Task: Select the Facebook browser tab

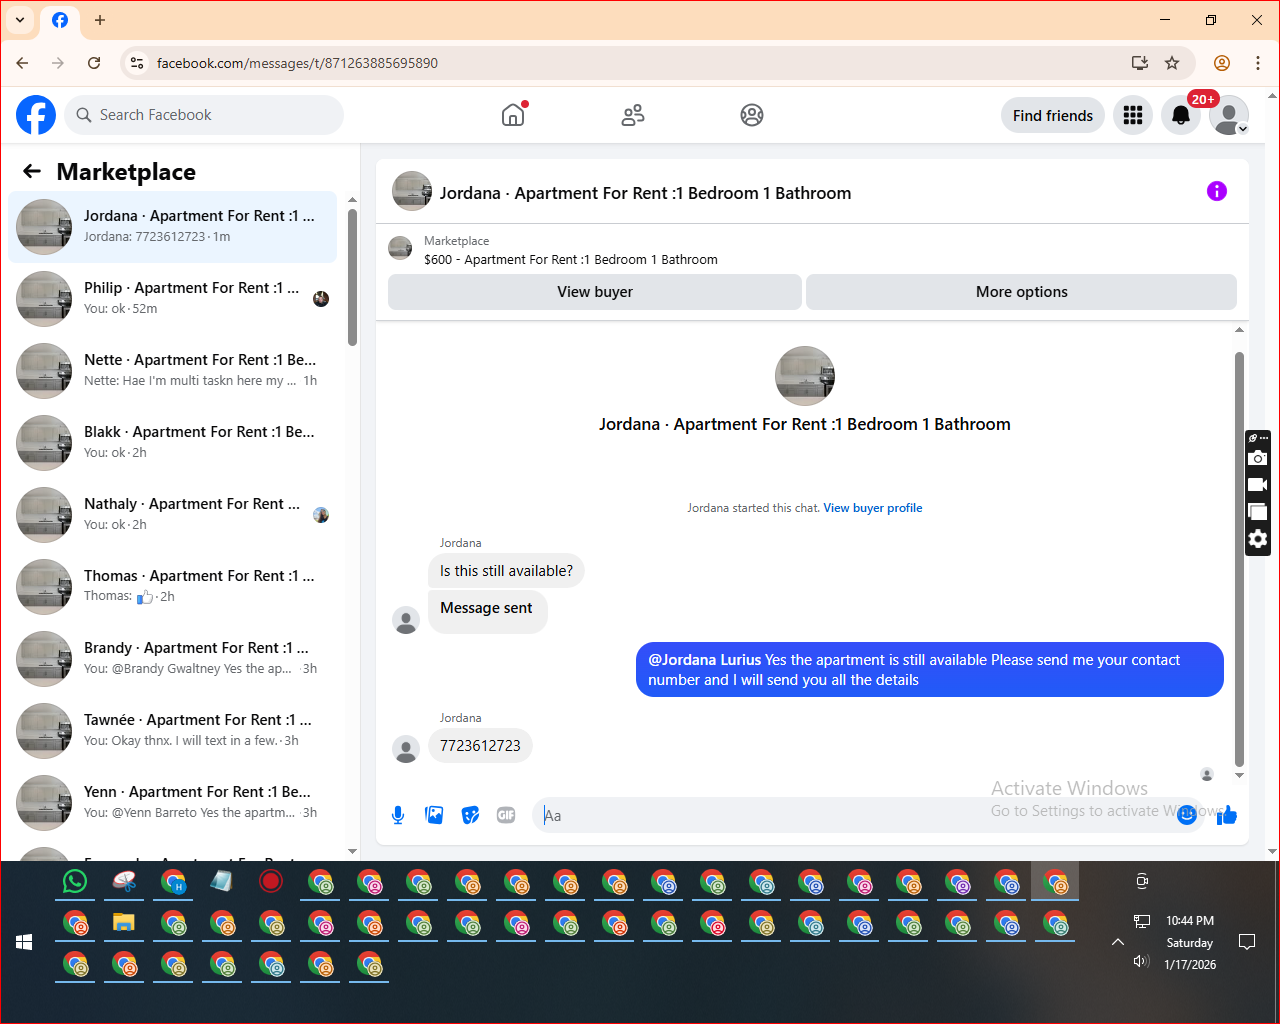Action: pyautogui.click(x=60, y=20)
